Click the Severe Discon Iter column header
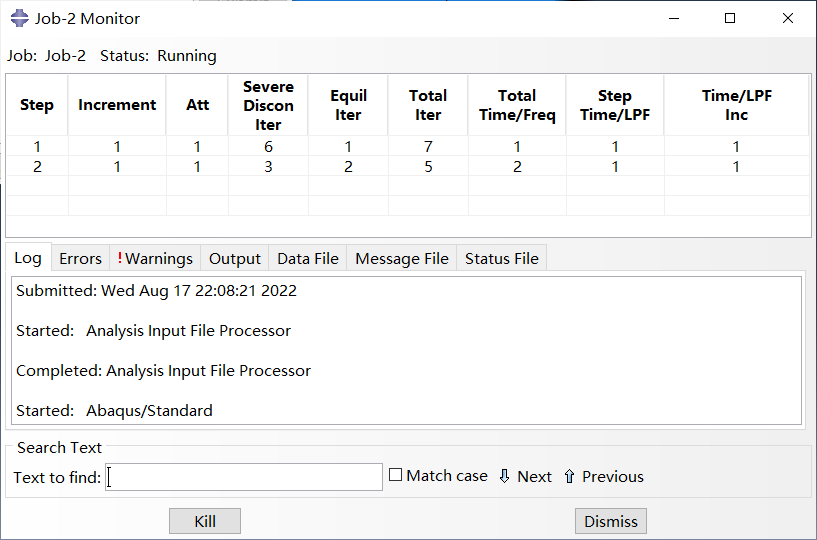The height and width of the screenshot is (540, 817). [268, 105]
